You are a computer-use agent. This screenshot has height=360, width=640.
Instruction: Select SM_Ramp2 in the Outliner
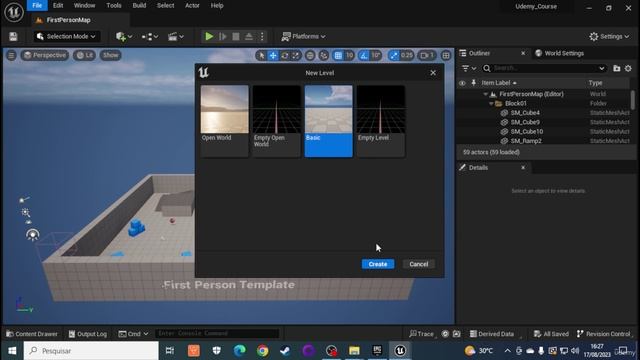526,141
